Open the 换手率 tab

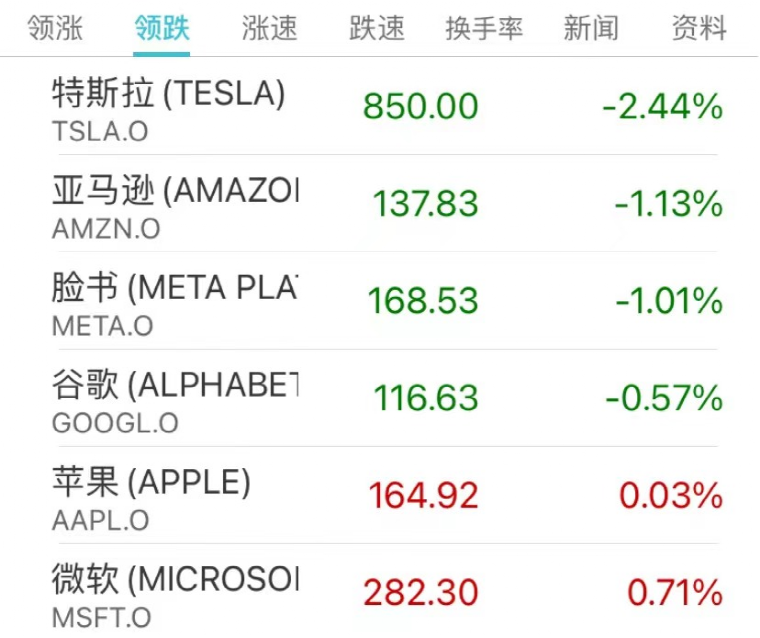pos(484,28)
